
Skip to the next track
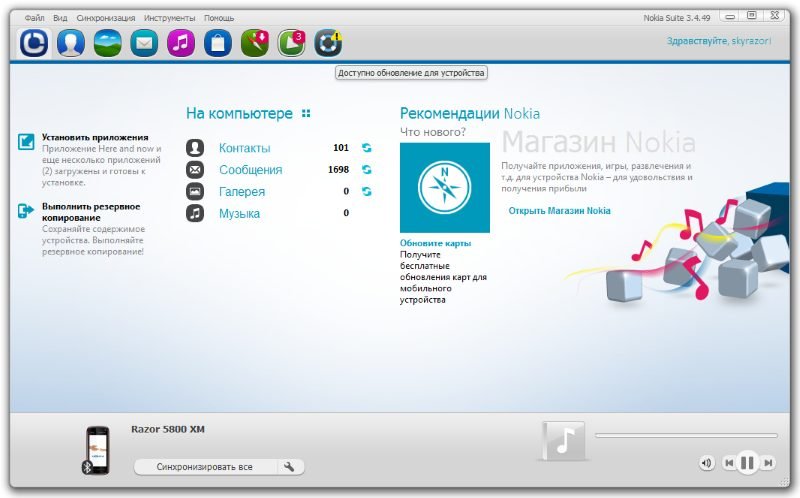pos(768,463)
